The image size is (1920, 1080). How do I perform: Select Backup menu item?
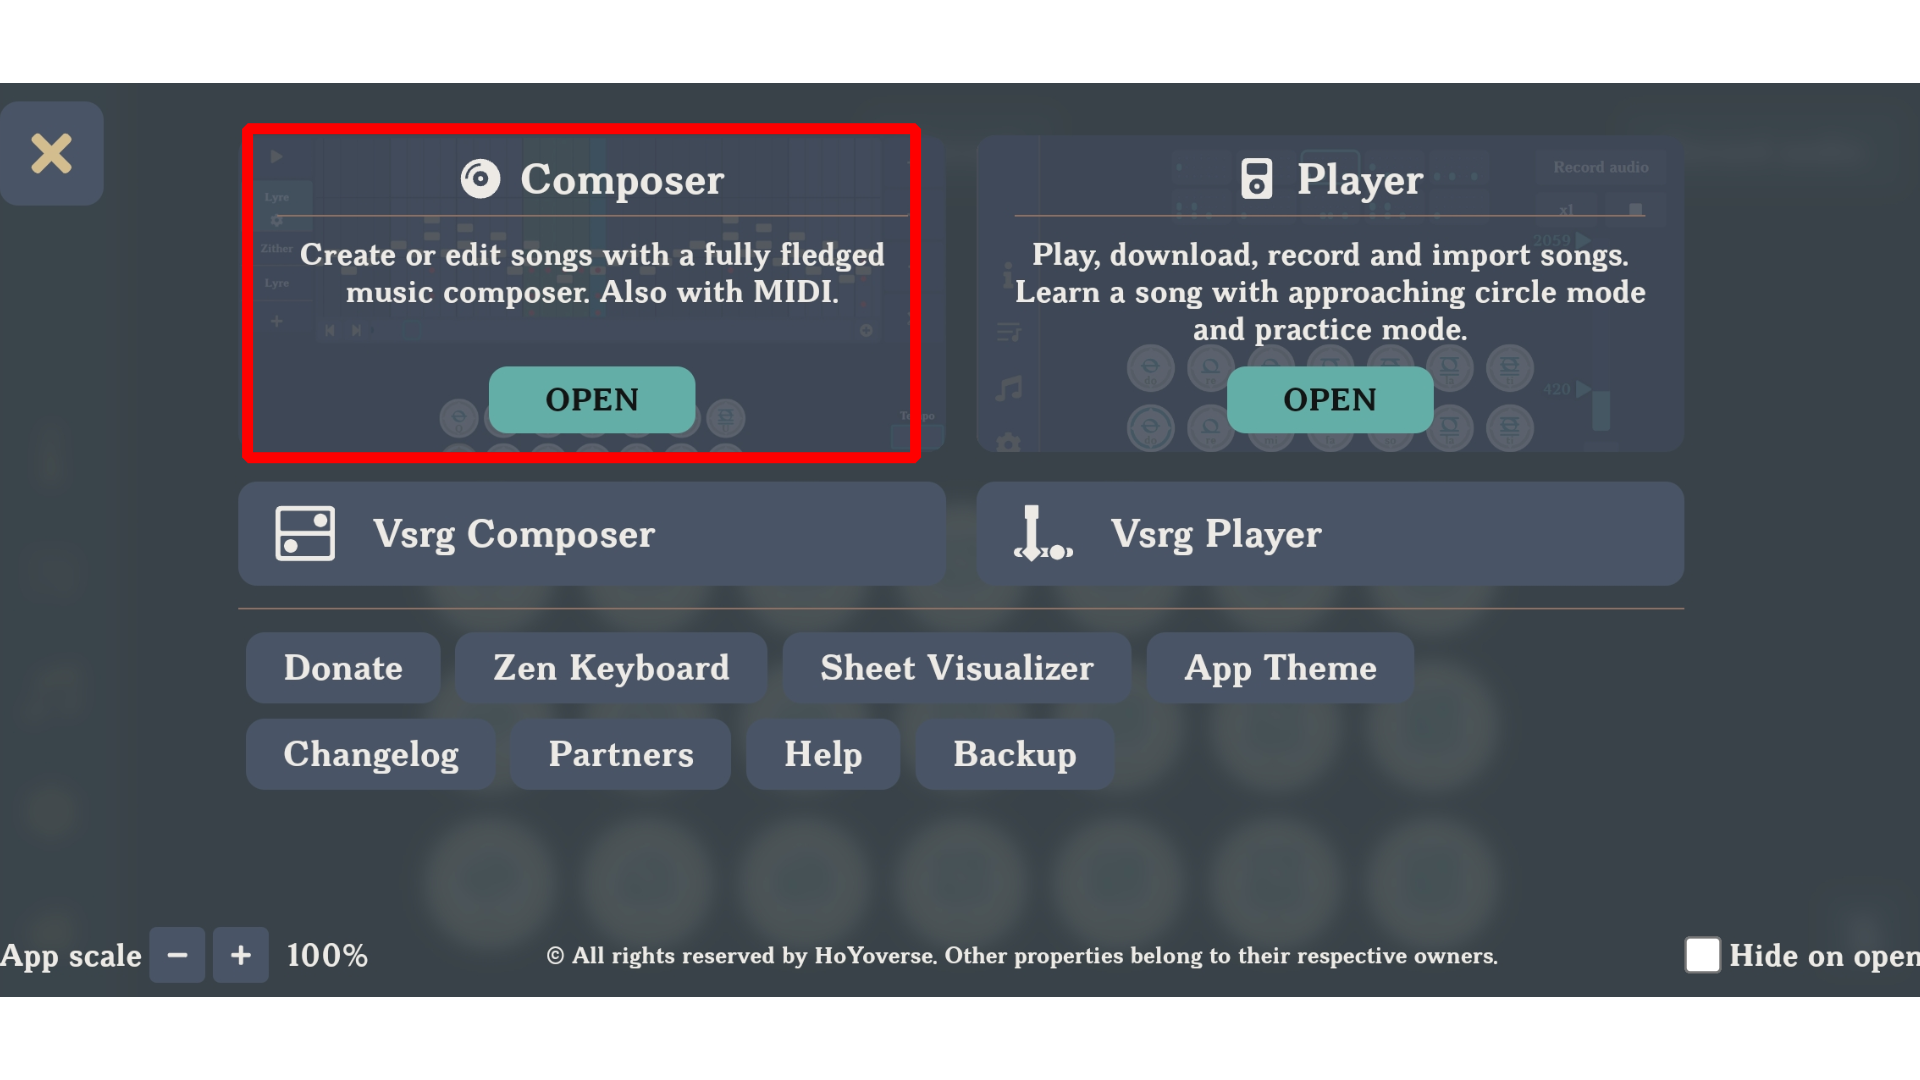coord(1014,752)
